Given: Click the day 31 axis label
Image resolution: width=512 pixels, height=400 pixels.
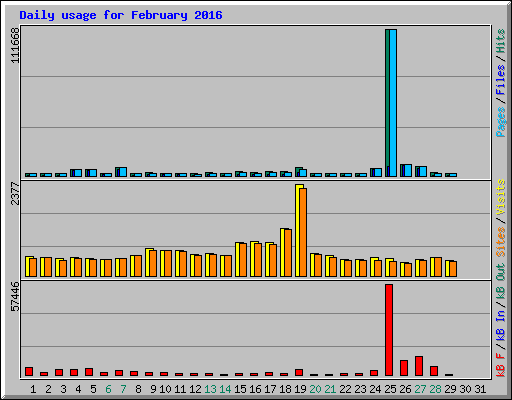Looking at the screenshot, I should pos(480,389).
